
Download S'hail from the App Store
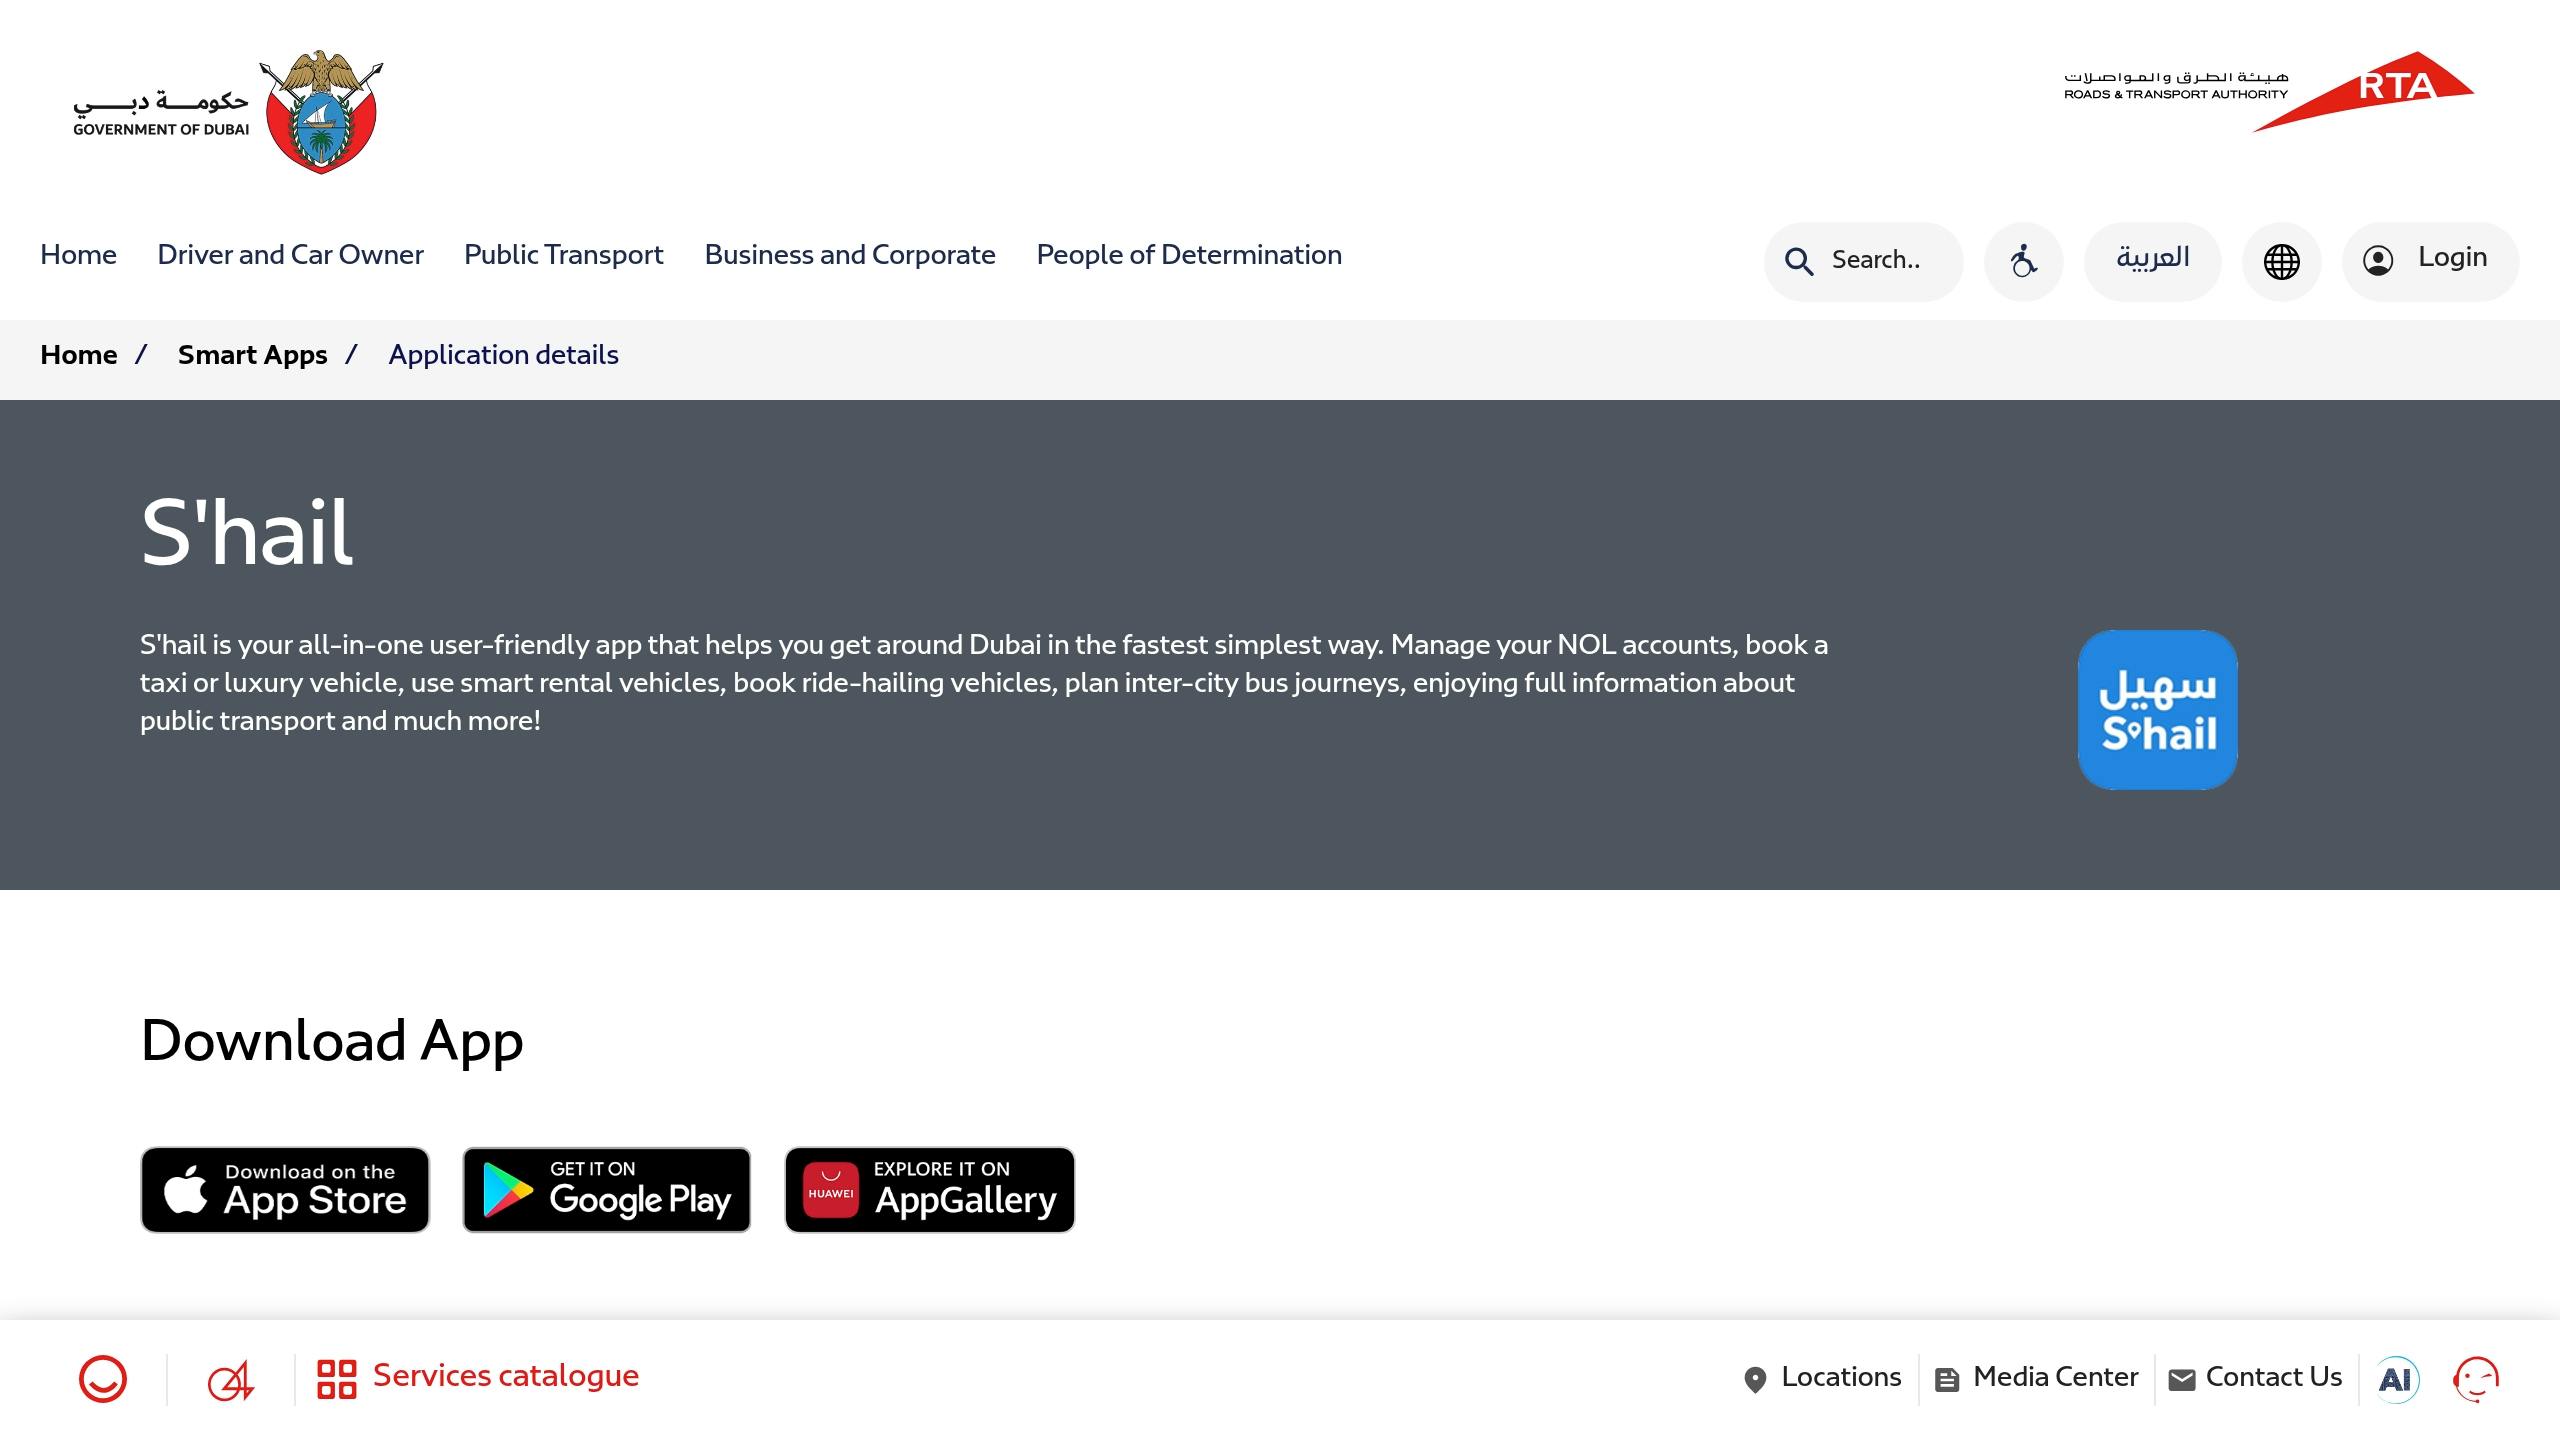point(285,1190)
